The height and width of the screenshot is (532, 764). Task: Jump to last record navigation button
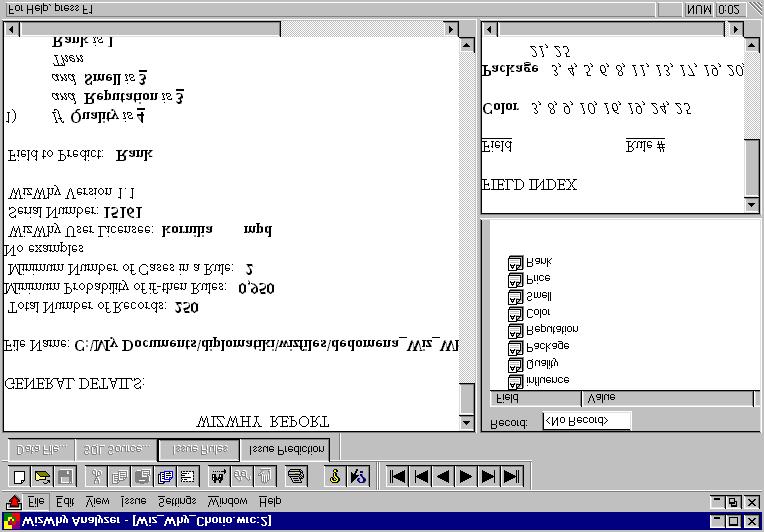tap(511, 476)
